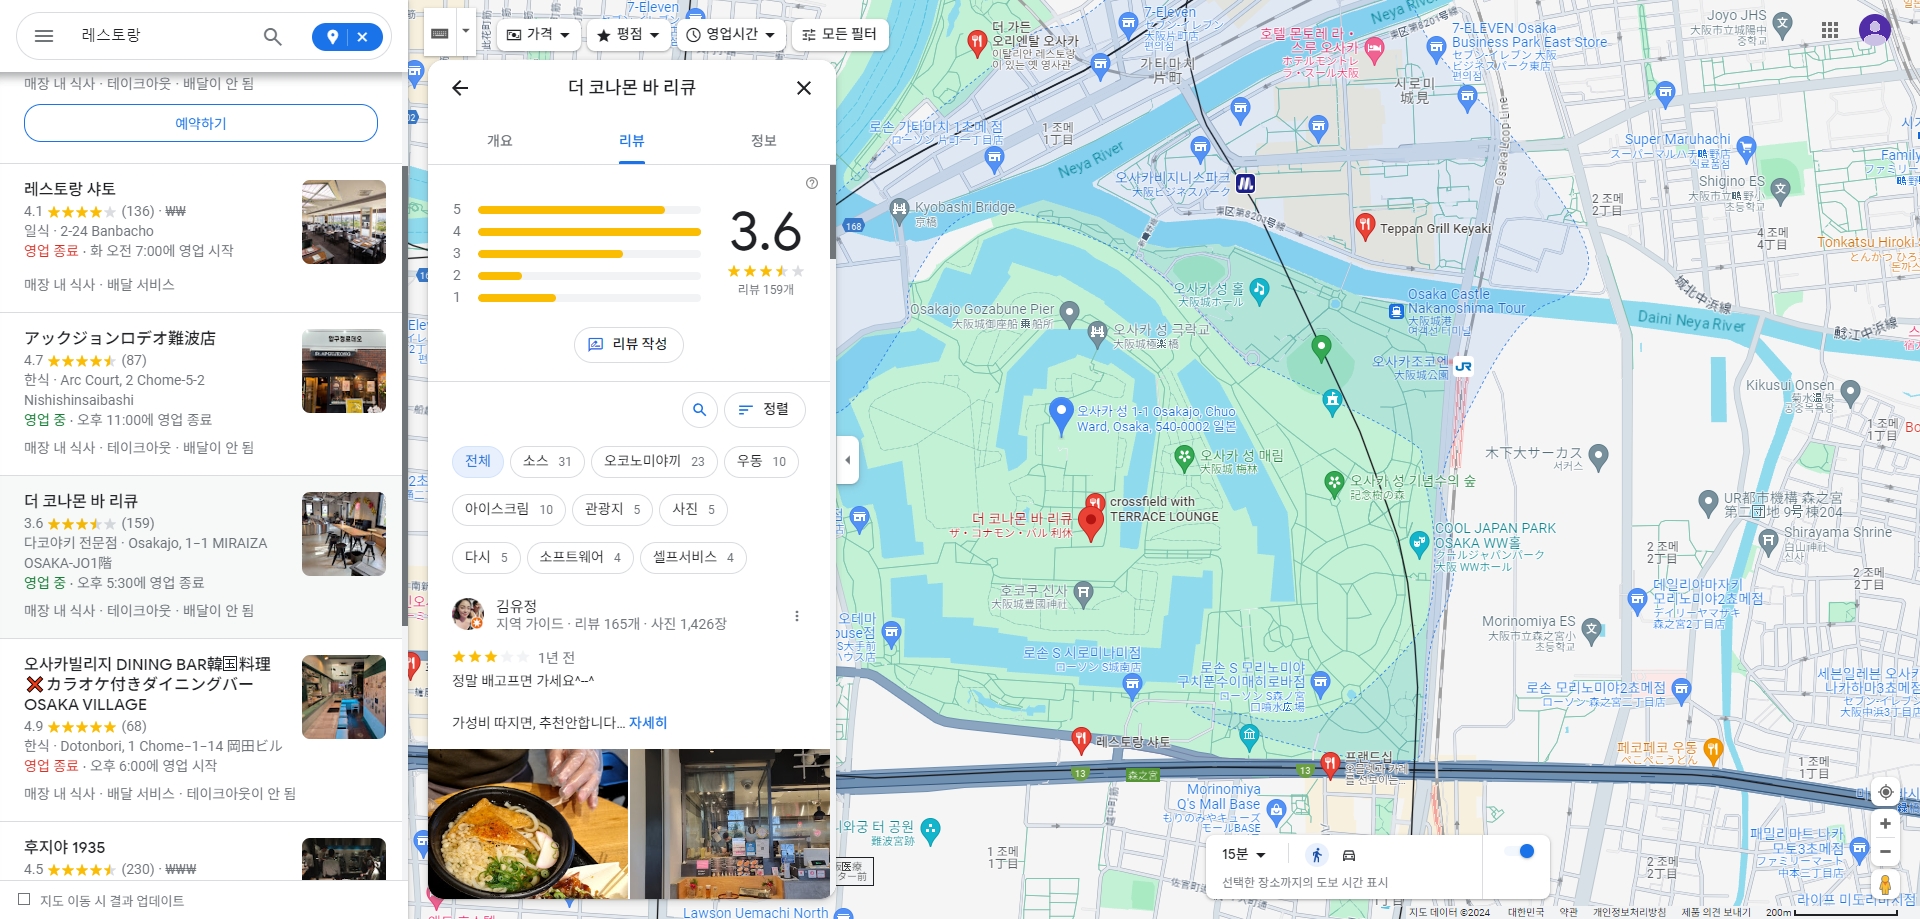1920x919 pixels.
Task: Click the Shirayama Shrine map pin
Action: [x=1768, y=540]
